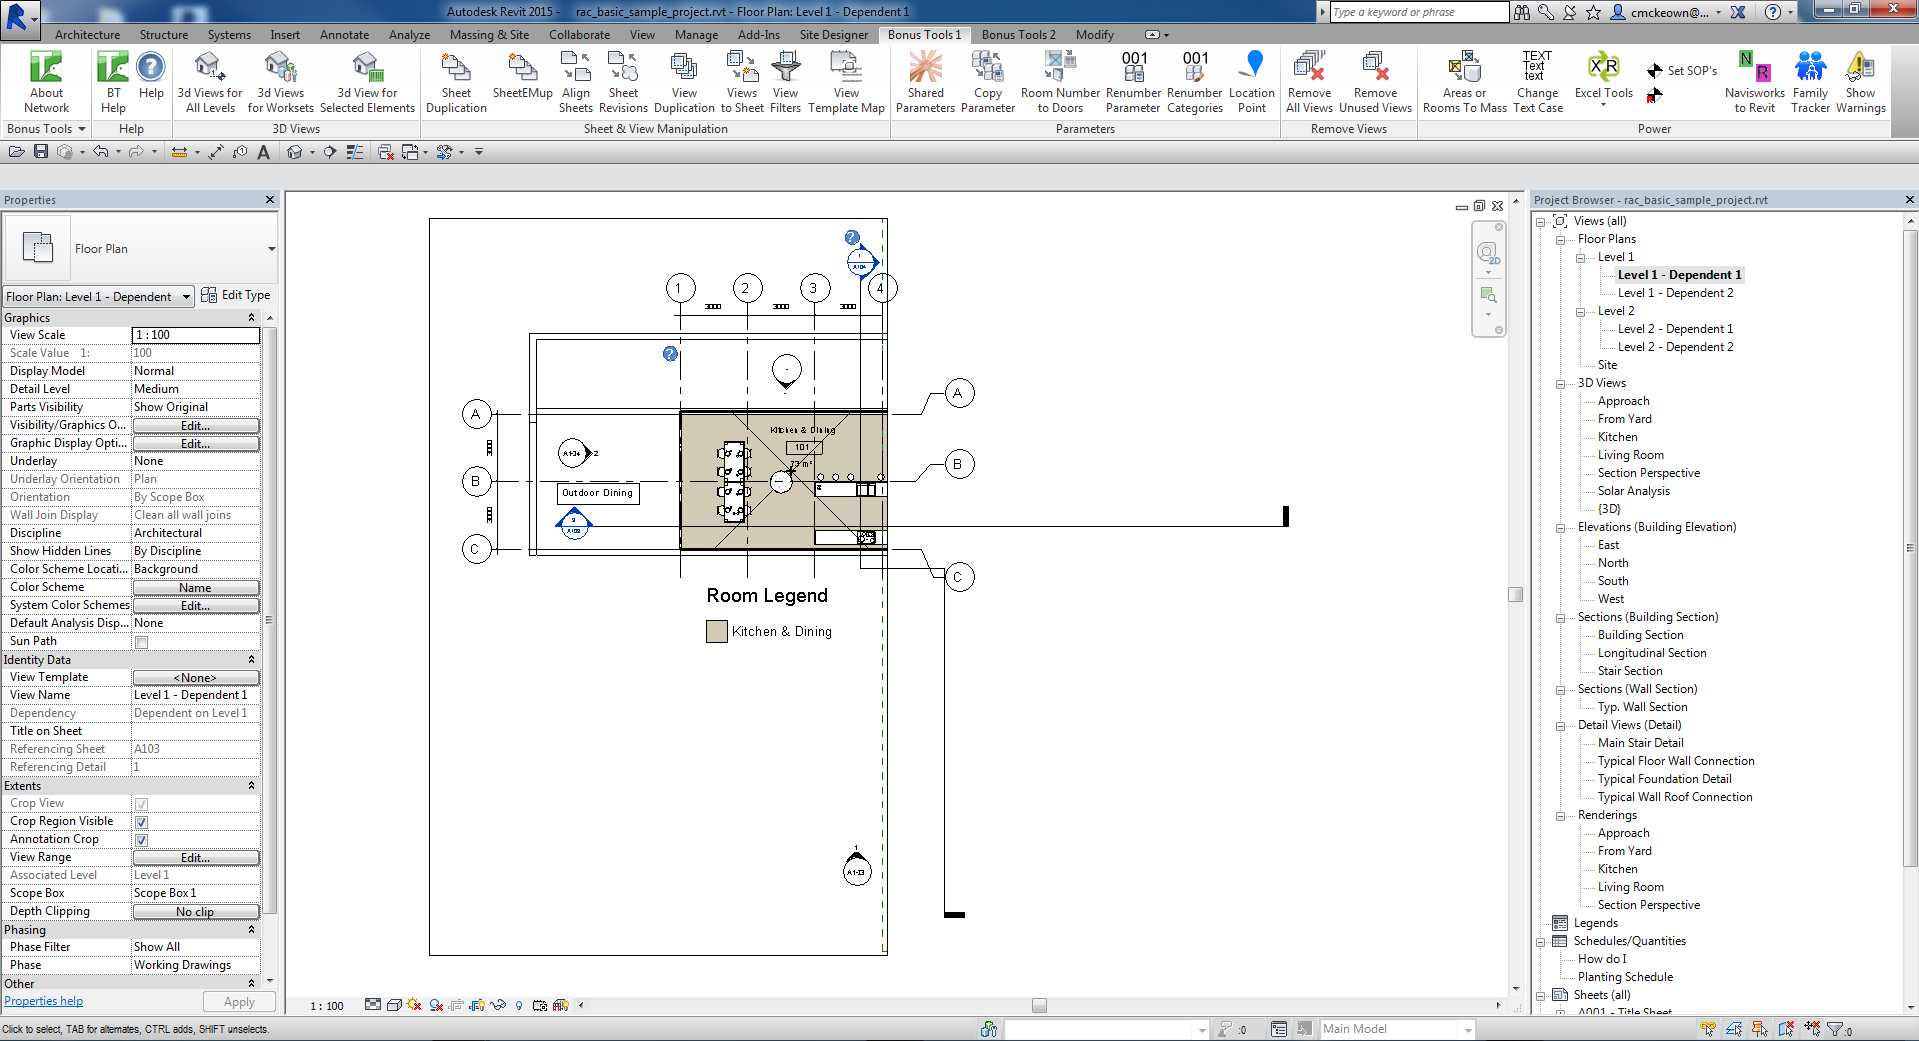Collapse the 3D Views tree node
The width and height of the screenshot is (1919, 1041).
point(1560,384)
